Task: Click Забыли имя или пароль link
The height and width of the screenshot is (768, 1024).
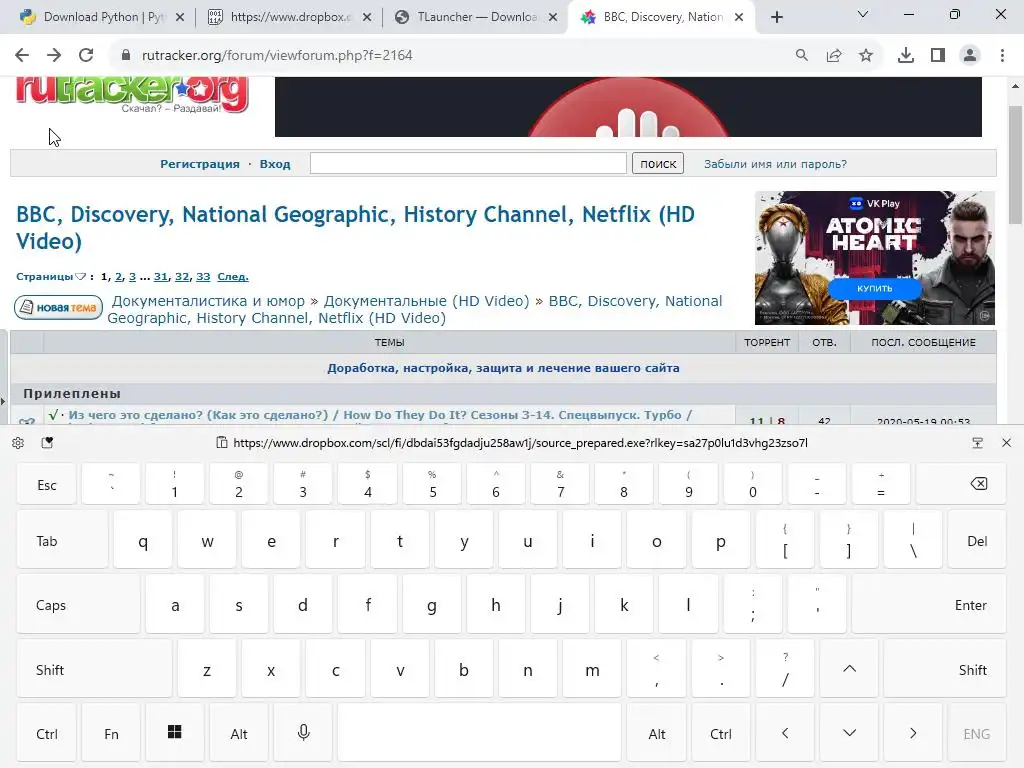Action: click(775, 164)
